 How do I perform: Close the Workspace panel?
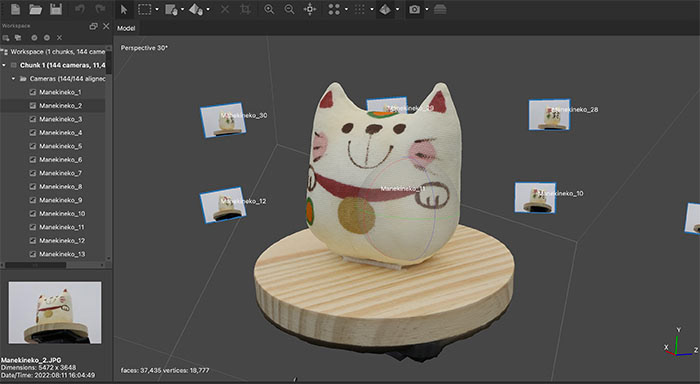point(106,26)
